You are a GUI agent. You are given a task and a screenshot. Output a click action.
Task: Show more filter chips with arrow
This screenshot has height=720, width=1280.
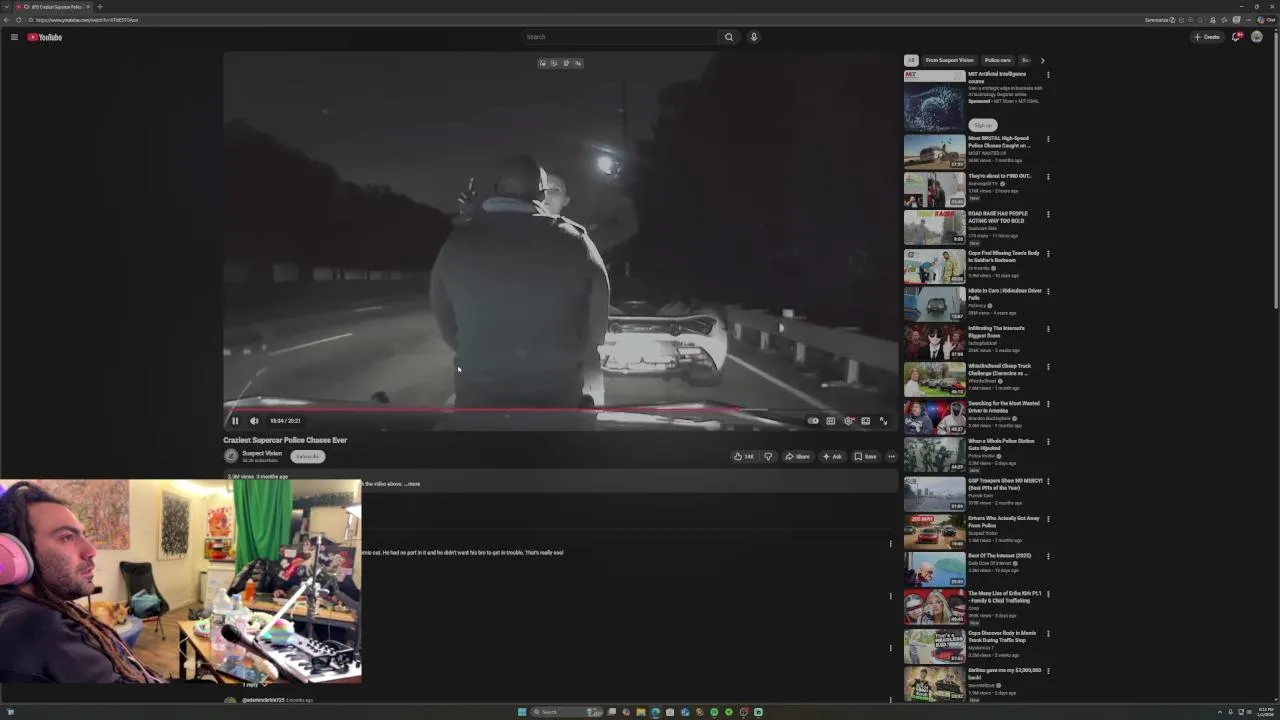[x=1042, y=60]
